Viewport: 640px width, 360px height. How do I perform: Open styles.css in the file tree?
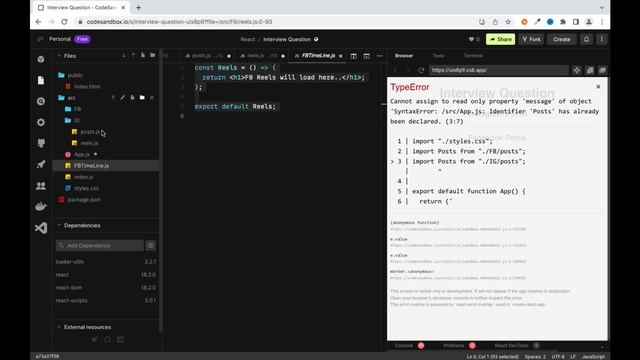tap(87, 188)
